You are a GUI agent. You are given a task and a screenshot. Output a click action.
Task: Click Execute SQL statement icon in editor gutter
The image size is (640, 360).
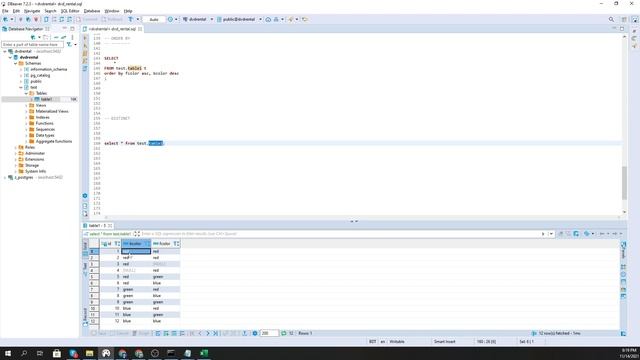pos(85,38)
